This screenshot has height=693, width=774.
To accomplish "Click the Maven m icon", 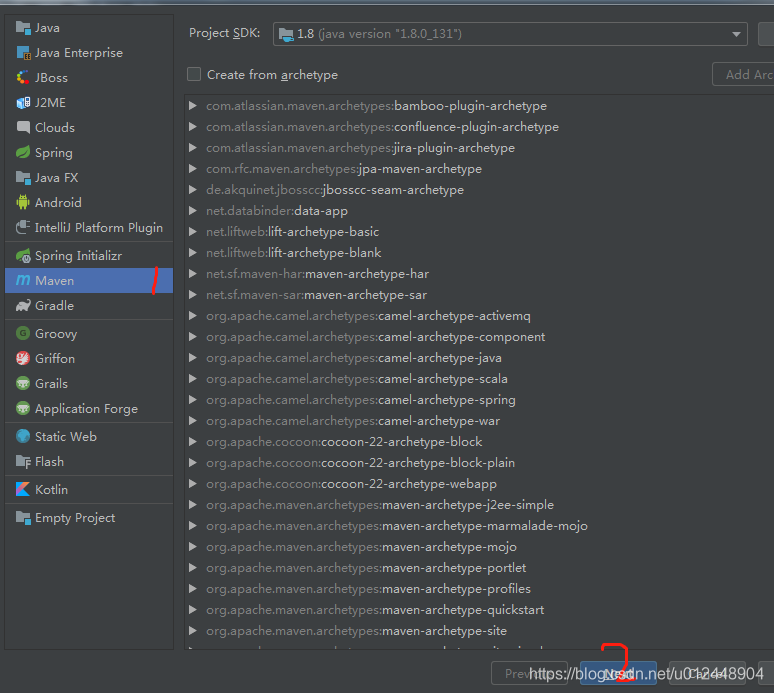I will click(x=23, y=280).
